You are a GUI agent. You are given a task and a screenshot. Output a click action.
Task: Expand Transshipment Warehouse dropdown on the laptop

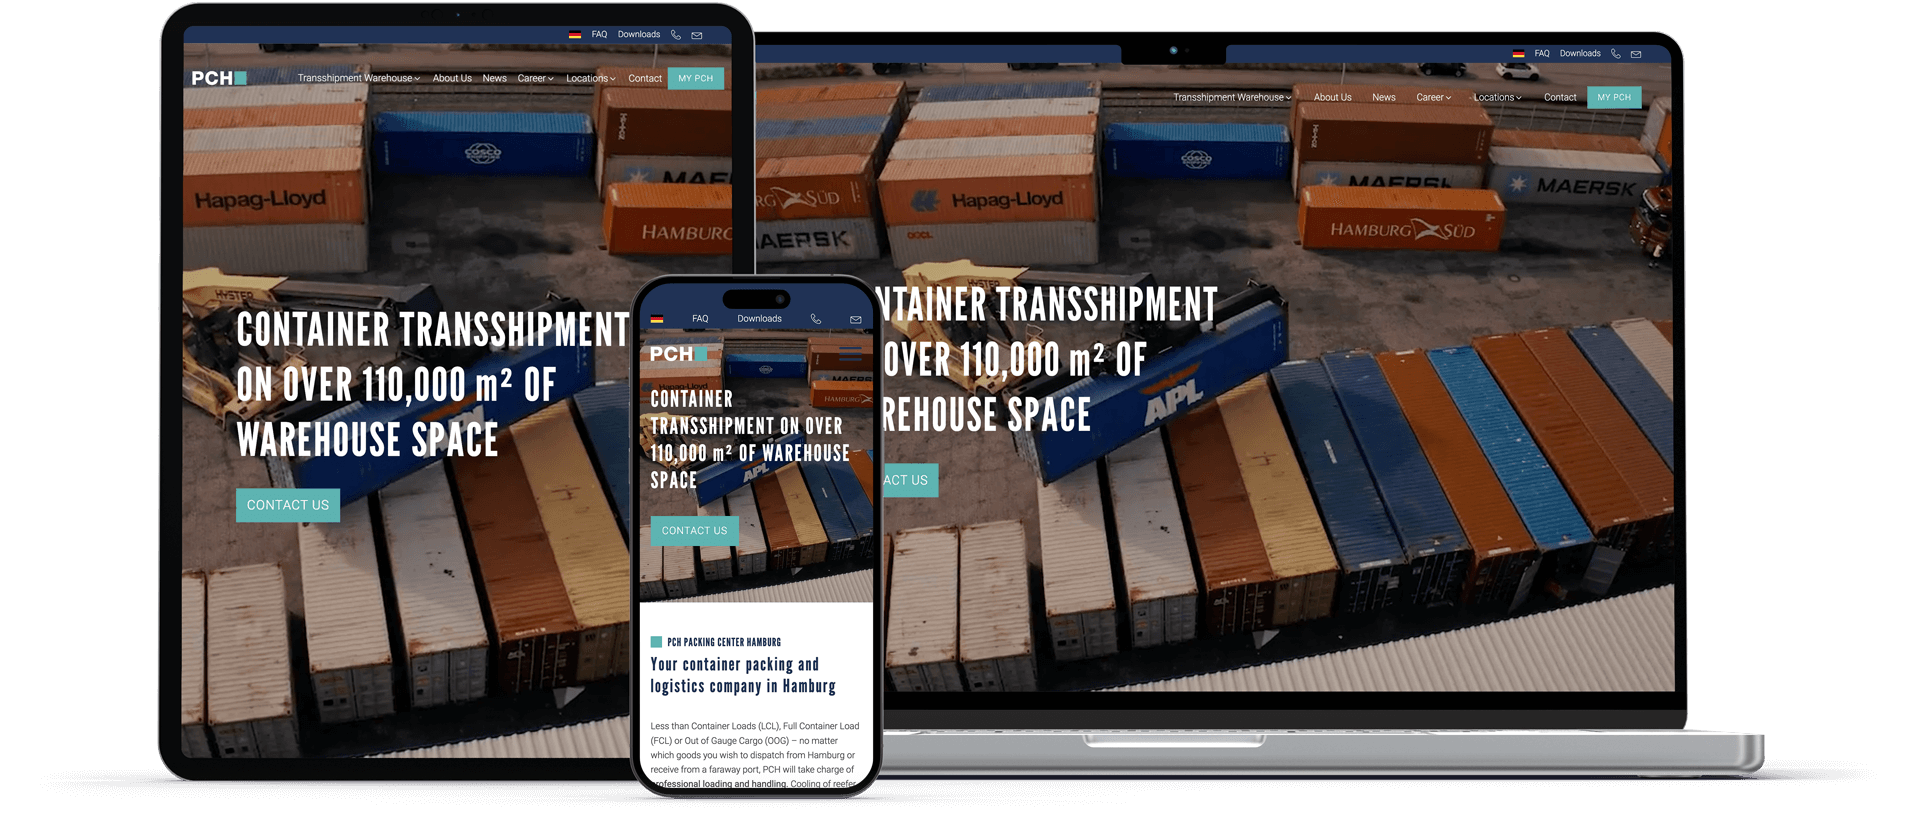click(1232, 98)
